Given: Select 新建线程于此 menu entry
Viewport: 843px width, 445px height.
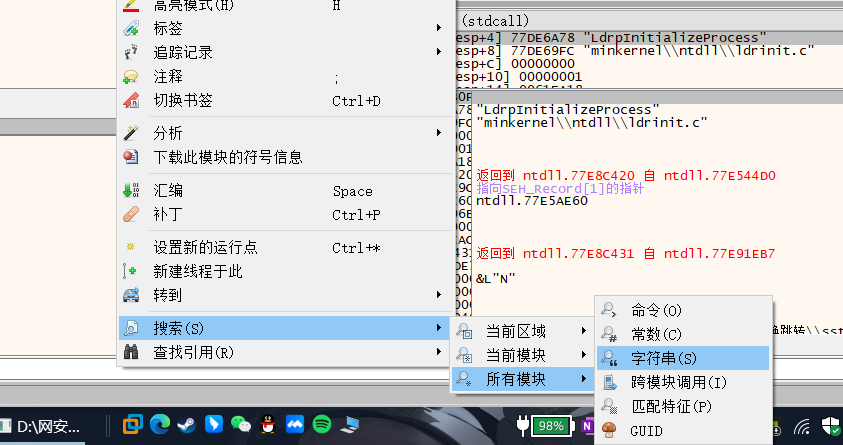Looking at the screenshot, I should click(285, 271).
